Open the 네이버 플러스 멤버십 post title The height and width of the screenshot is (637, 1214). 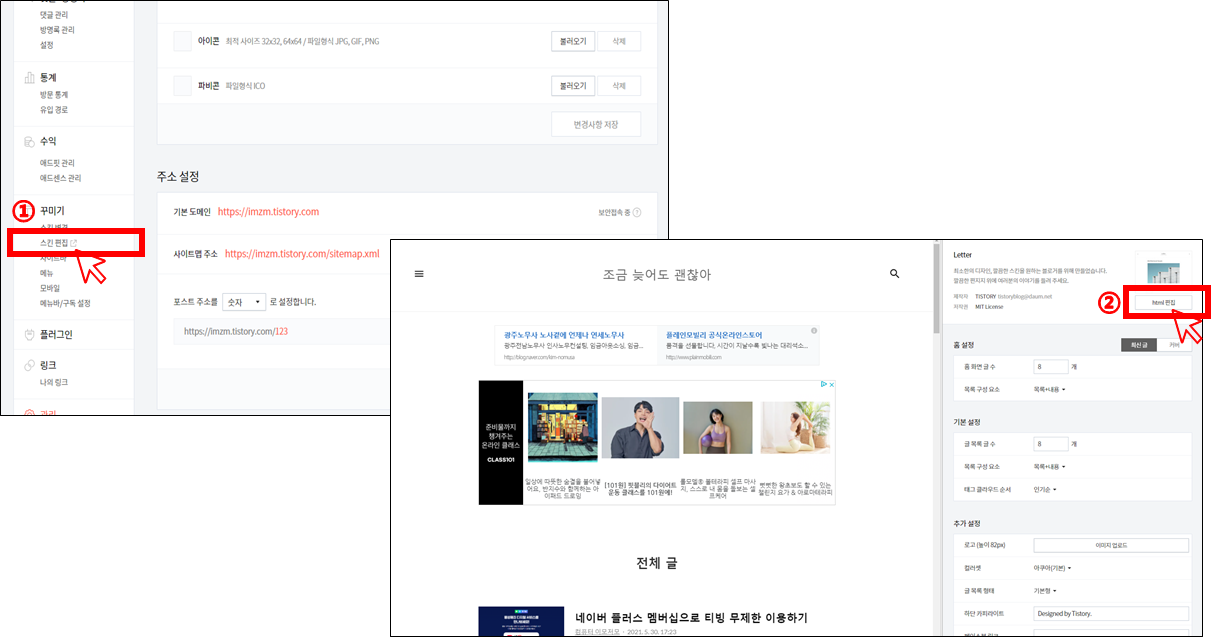pos(691,617)
